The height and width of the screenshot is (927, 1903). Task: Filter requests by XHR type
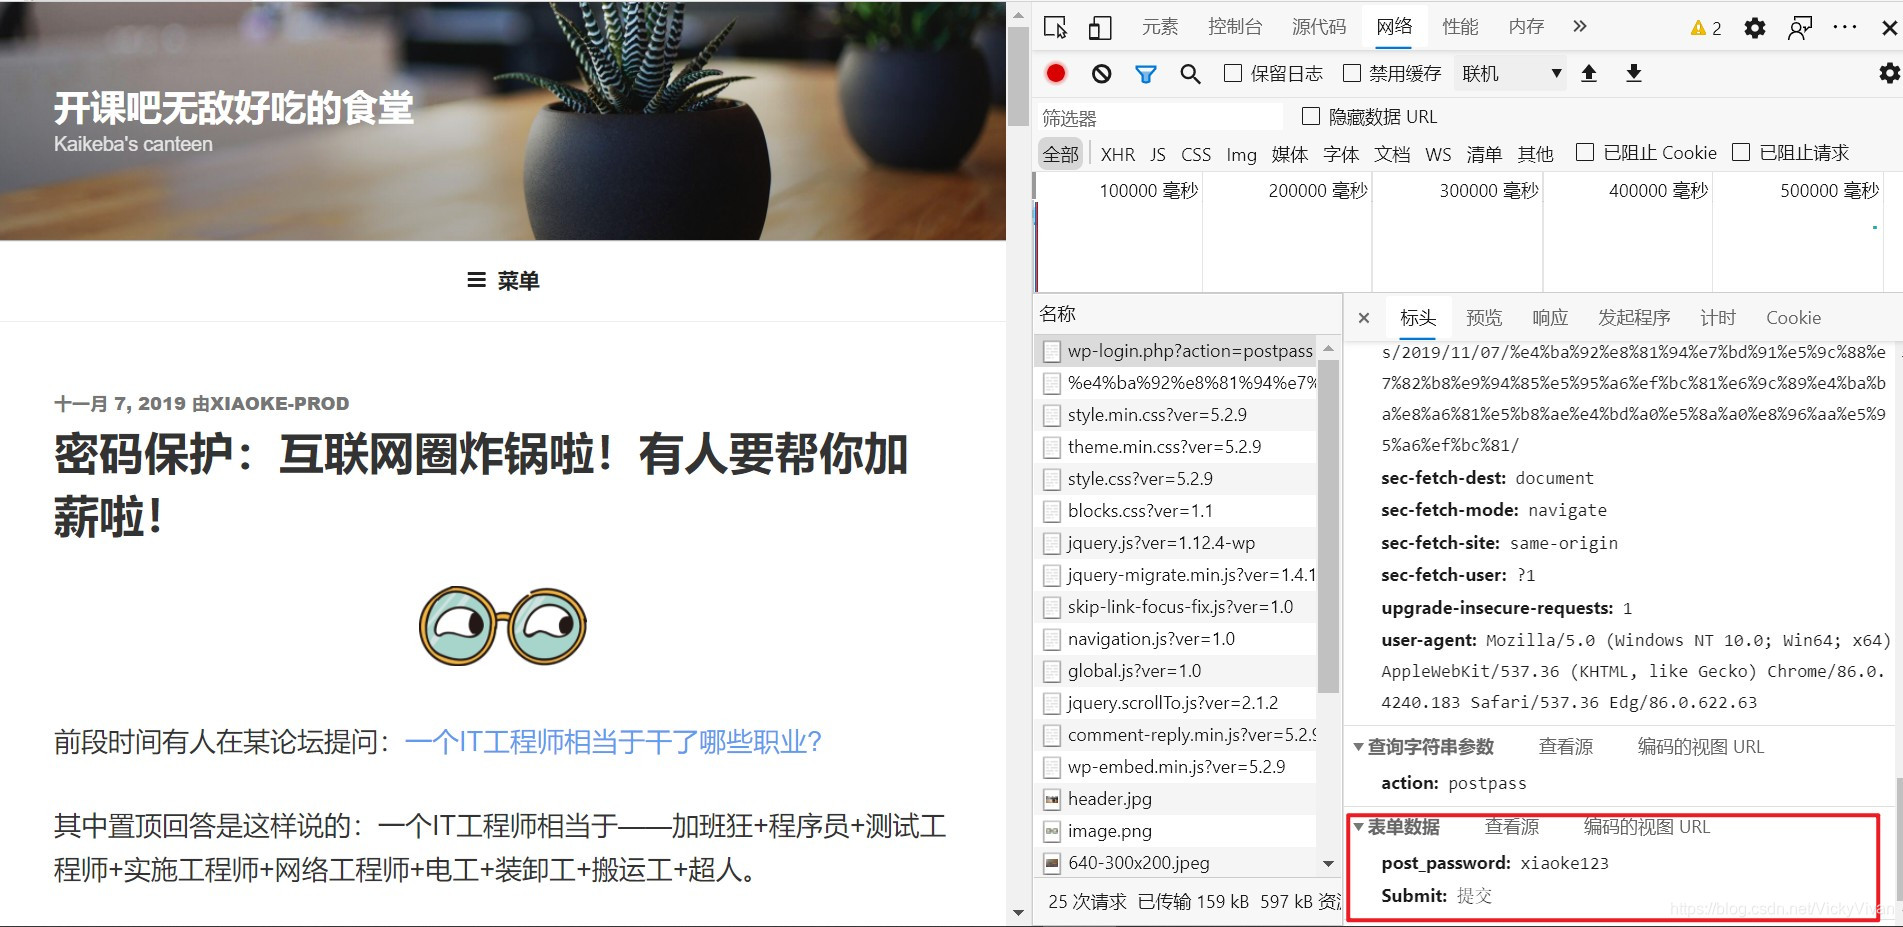(1118, 154)
